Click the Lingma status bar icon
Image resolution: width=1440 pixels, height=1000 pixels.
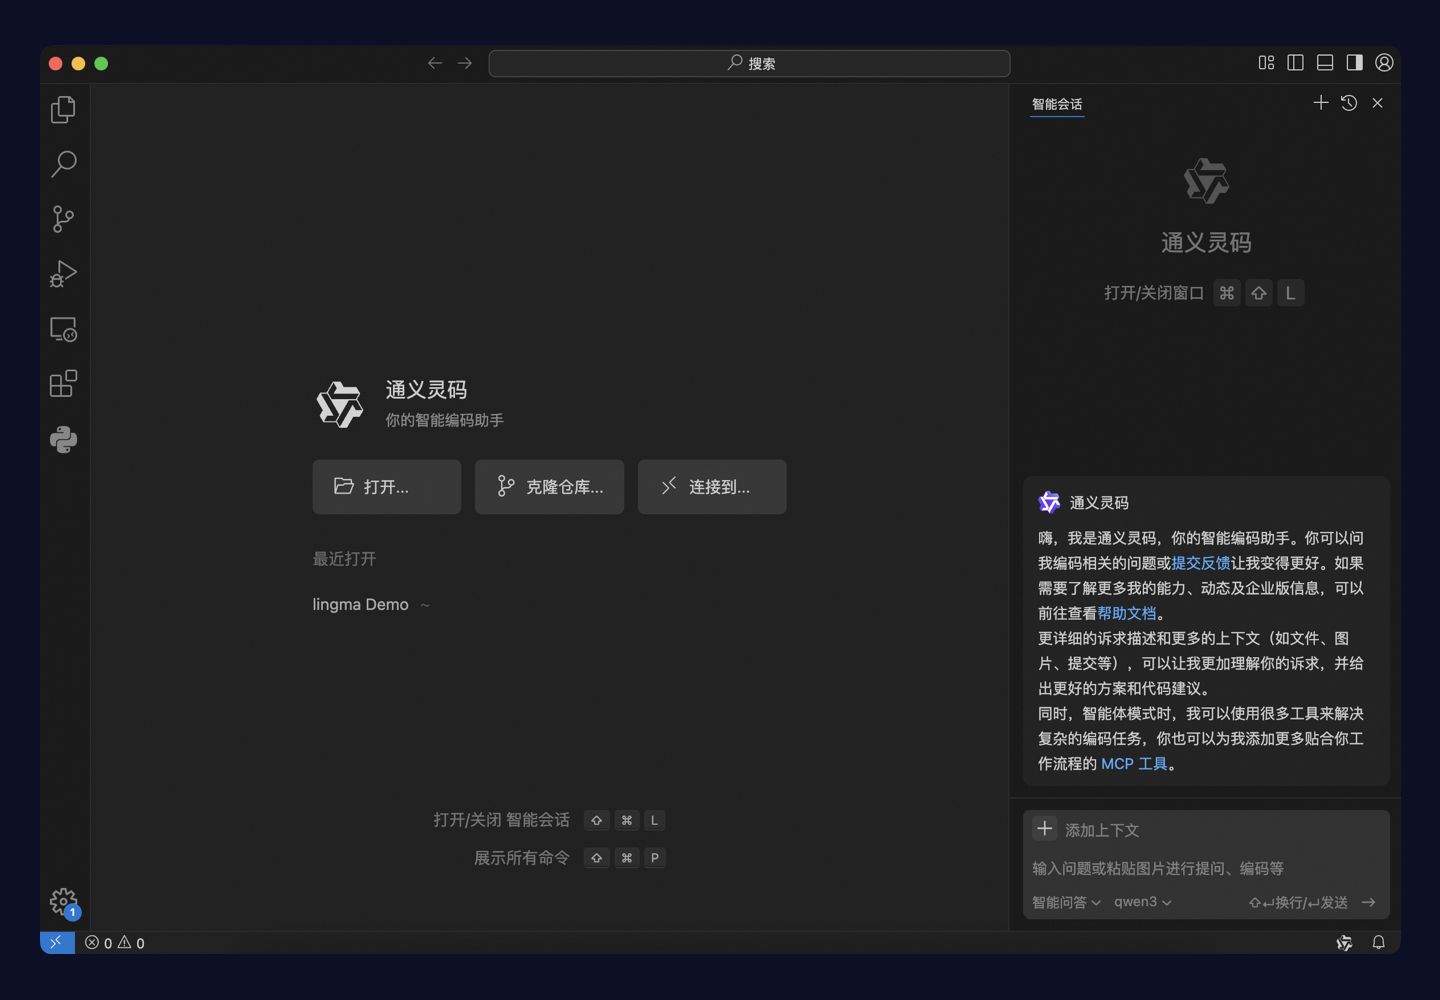[1344, 943]
